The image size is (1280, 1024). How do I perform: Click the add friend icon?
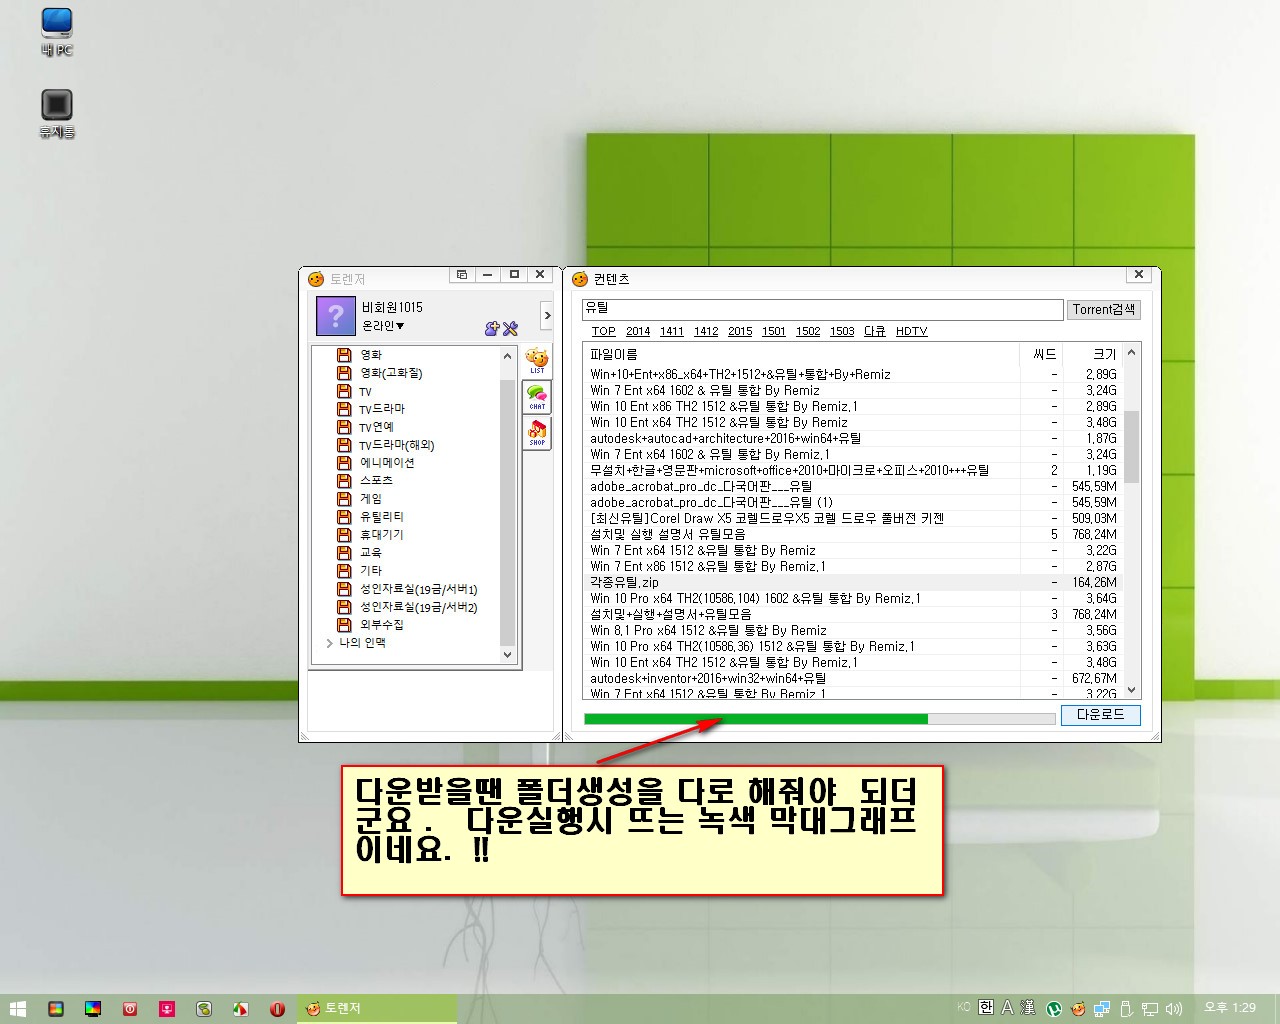(x=492, y=328)
